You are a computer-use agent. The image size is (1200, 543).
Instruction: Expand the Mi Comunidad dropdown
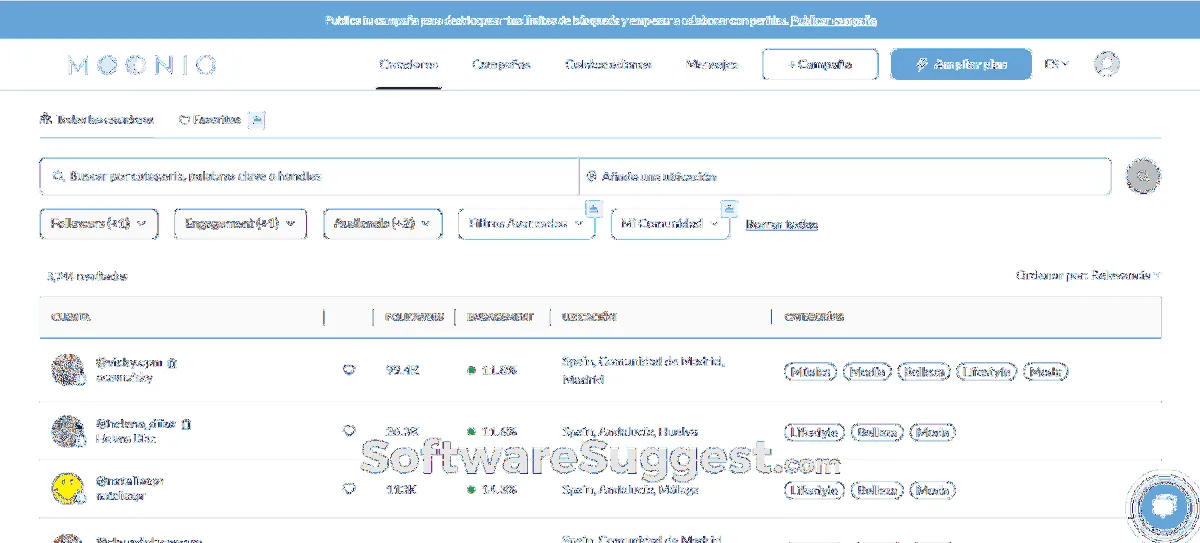(x=671, y=224)
